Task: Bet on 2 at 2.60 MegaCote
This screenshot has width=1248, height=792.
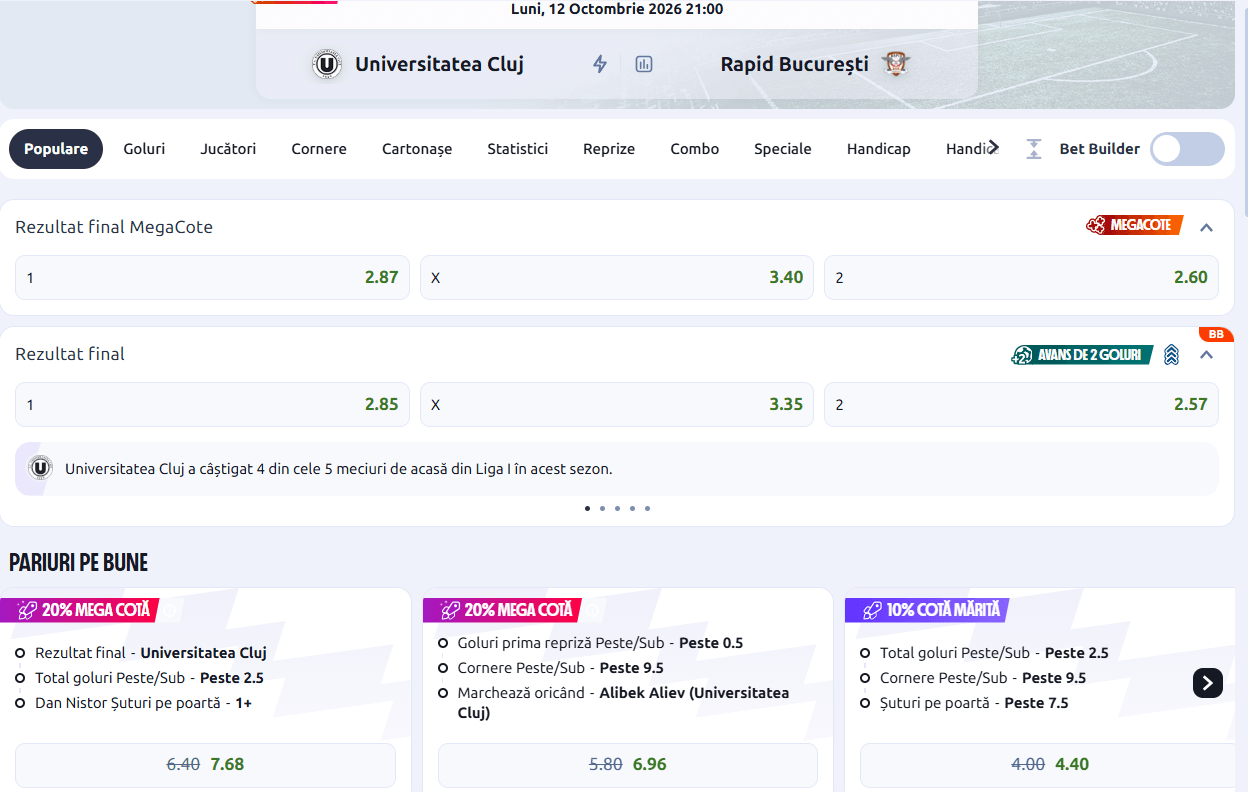Action: [x=1021, y=277]
